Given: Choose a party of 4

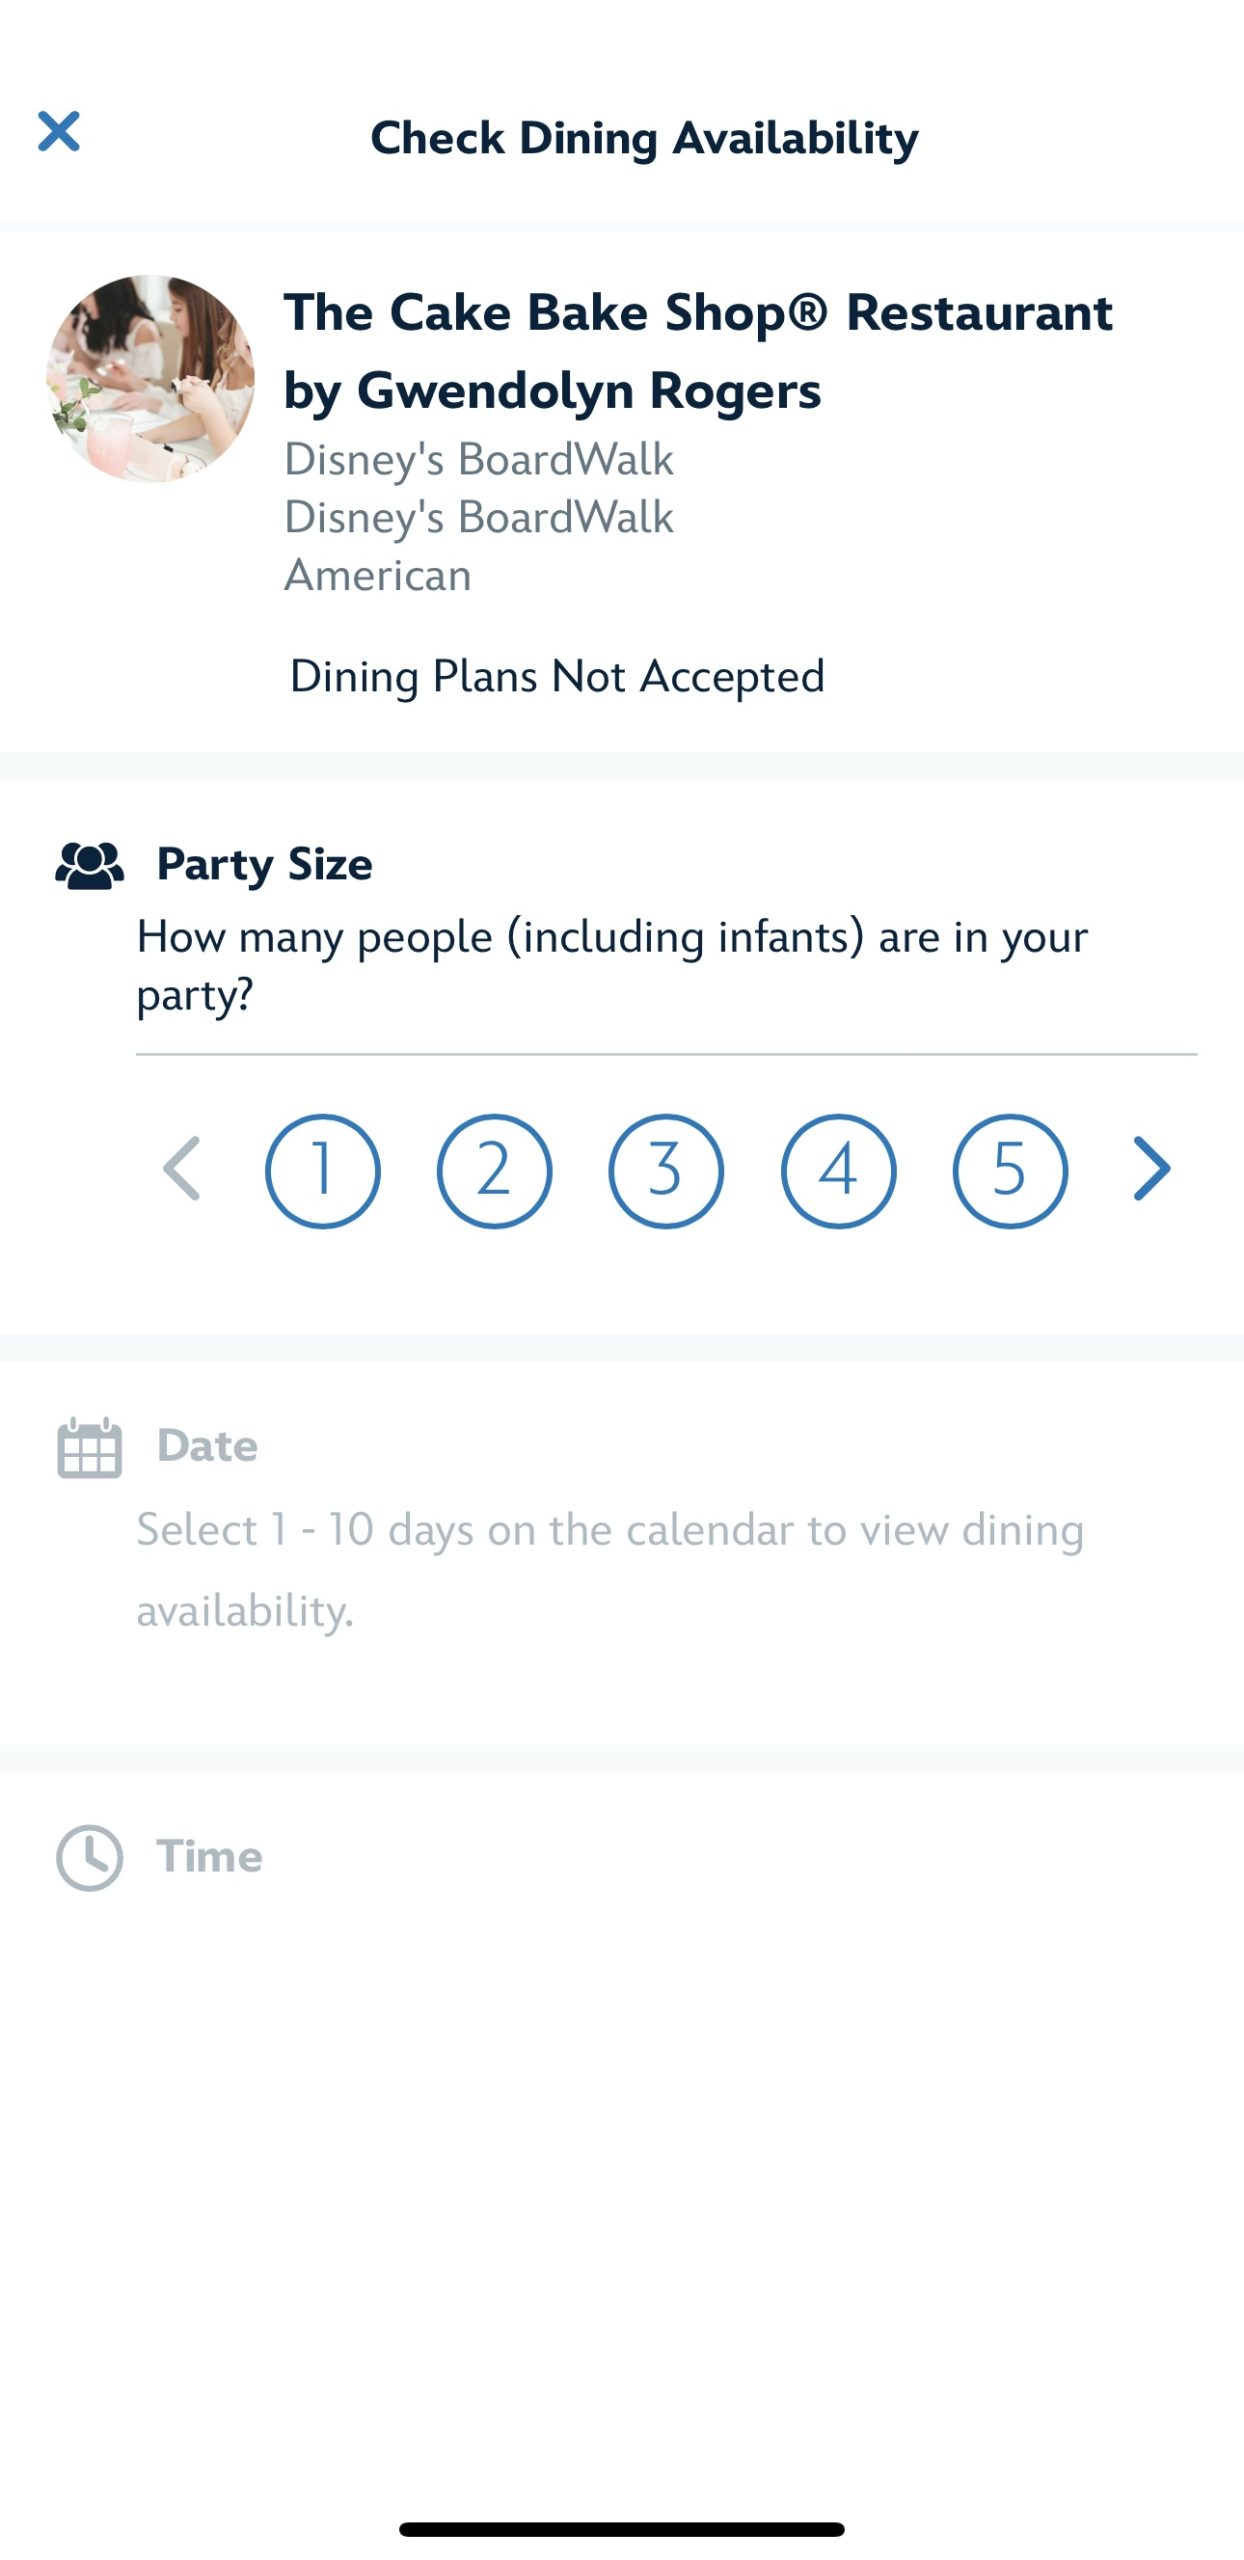Looking at the screenshot, I should point(838,1170).
